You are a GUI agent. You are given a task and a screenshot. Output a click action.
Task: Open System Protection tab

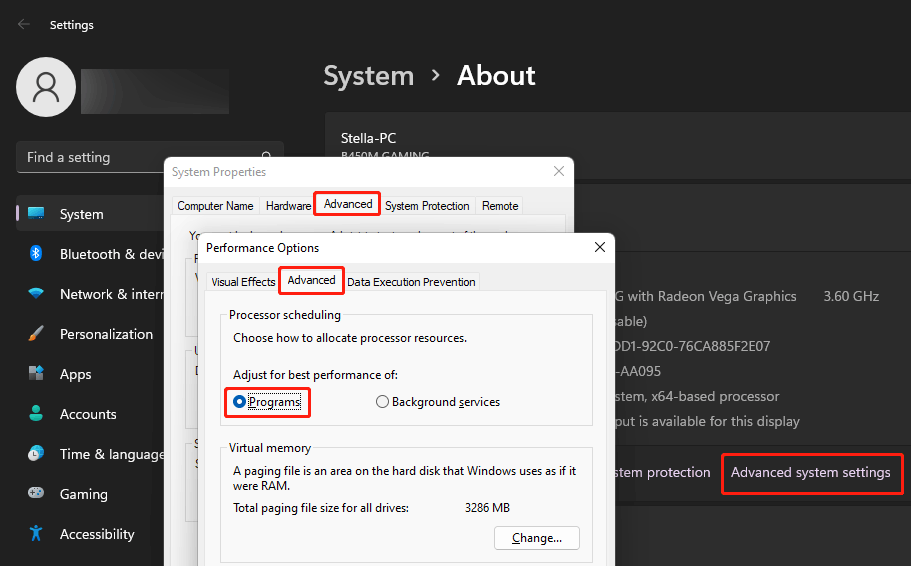427,206
